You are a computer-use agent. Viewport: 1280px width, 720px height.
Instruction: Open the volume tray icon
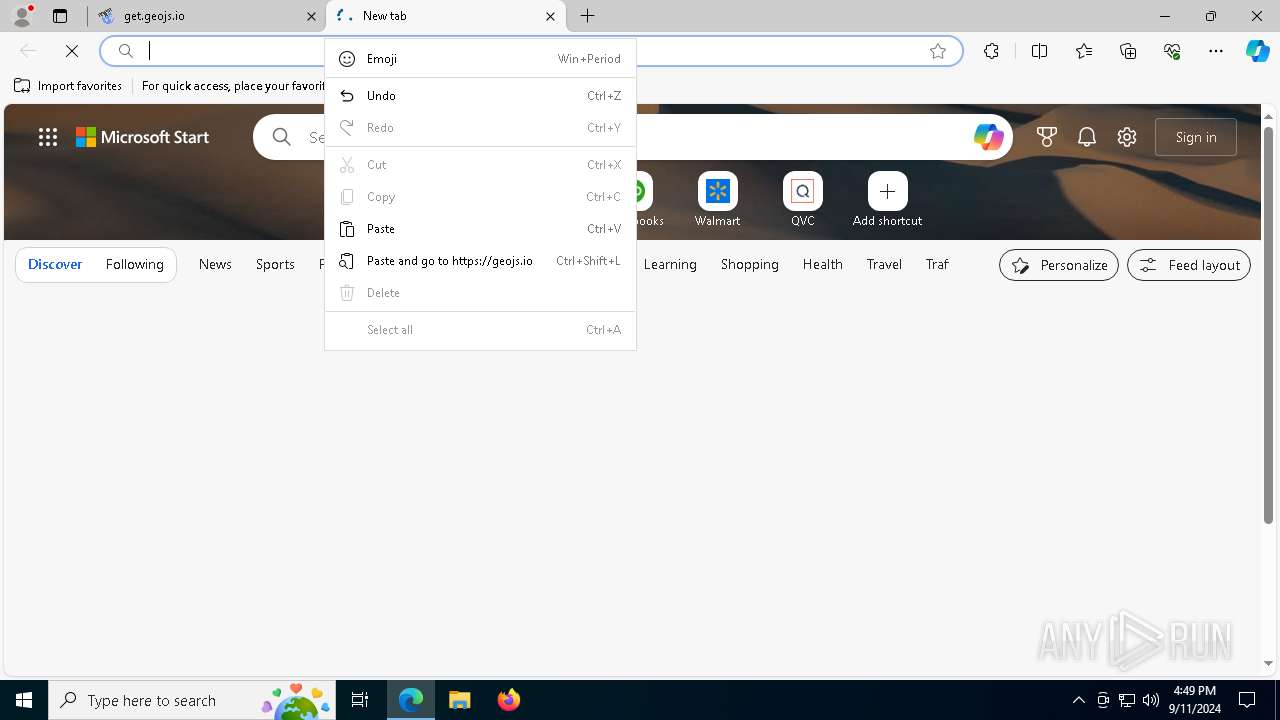1151,700
